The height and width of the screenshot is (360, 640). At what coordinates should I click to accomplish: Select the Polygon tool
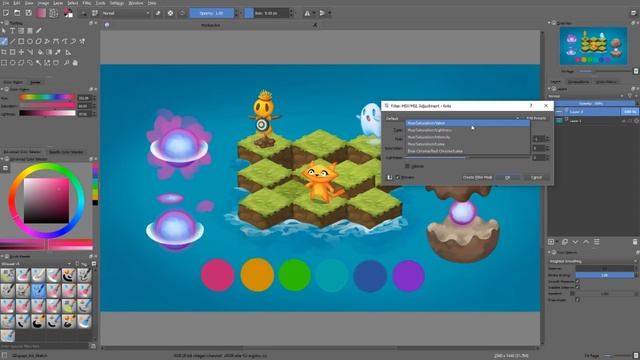point(39,41)
